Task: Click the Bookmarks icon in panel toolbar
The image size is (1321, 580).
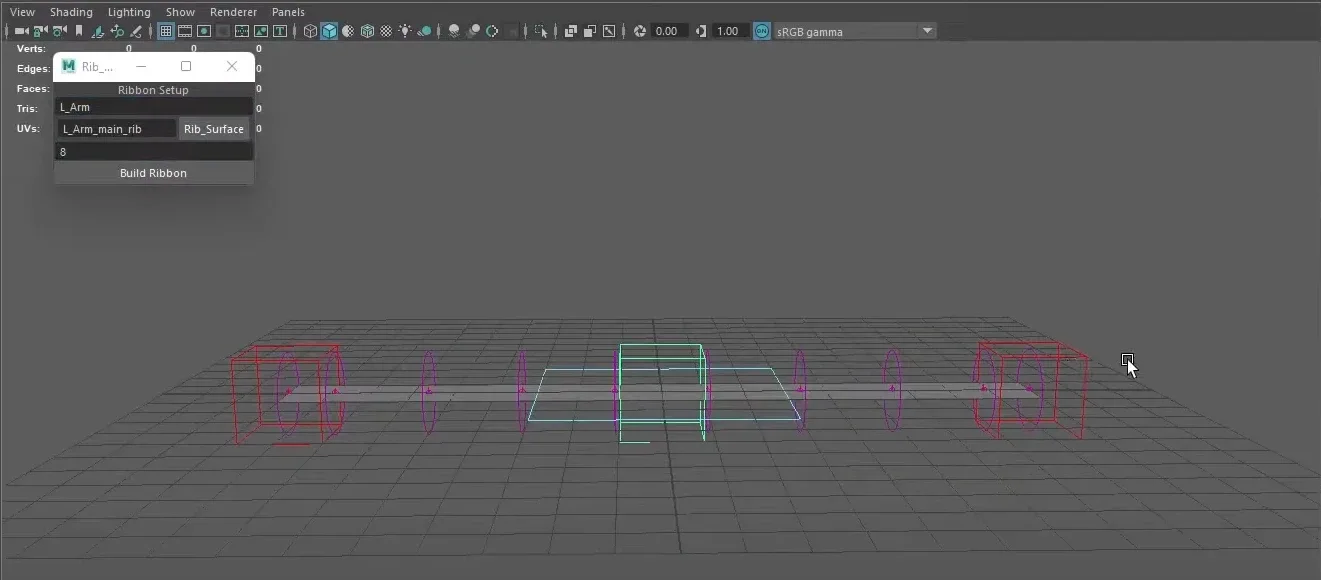Action: [79, 31]
